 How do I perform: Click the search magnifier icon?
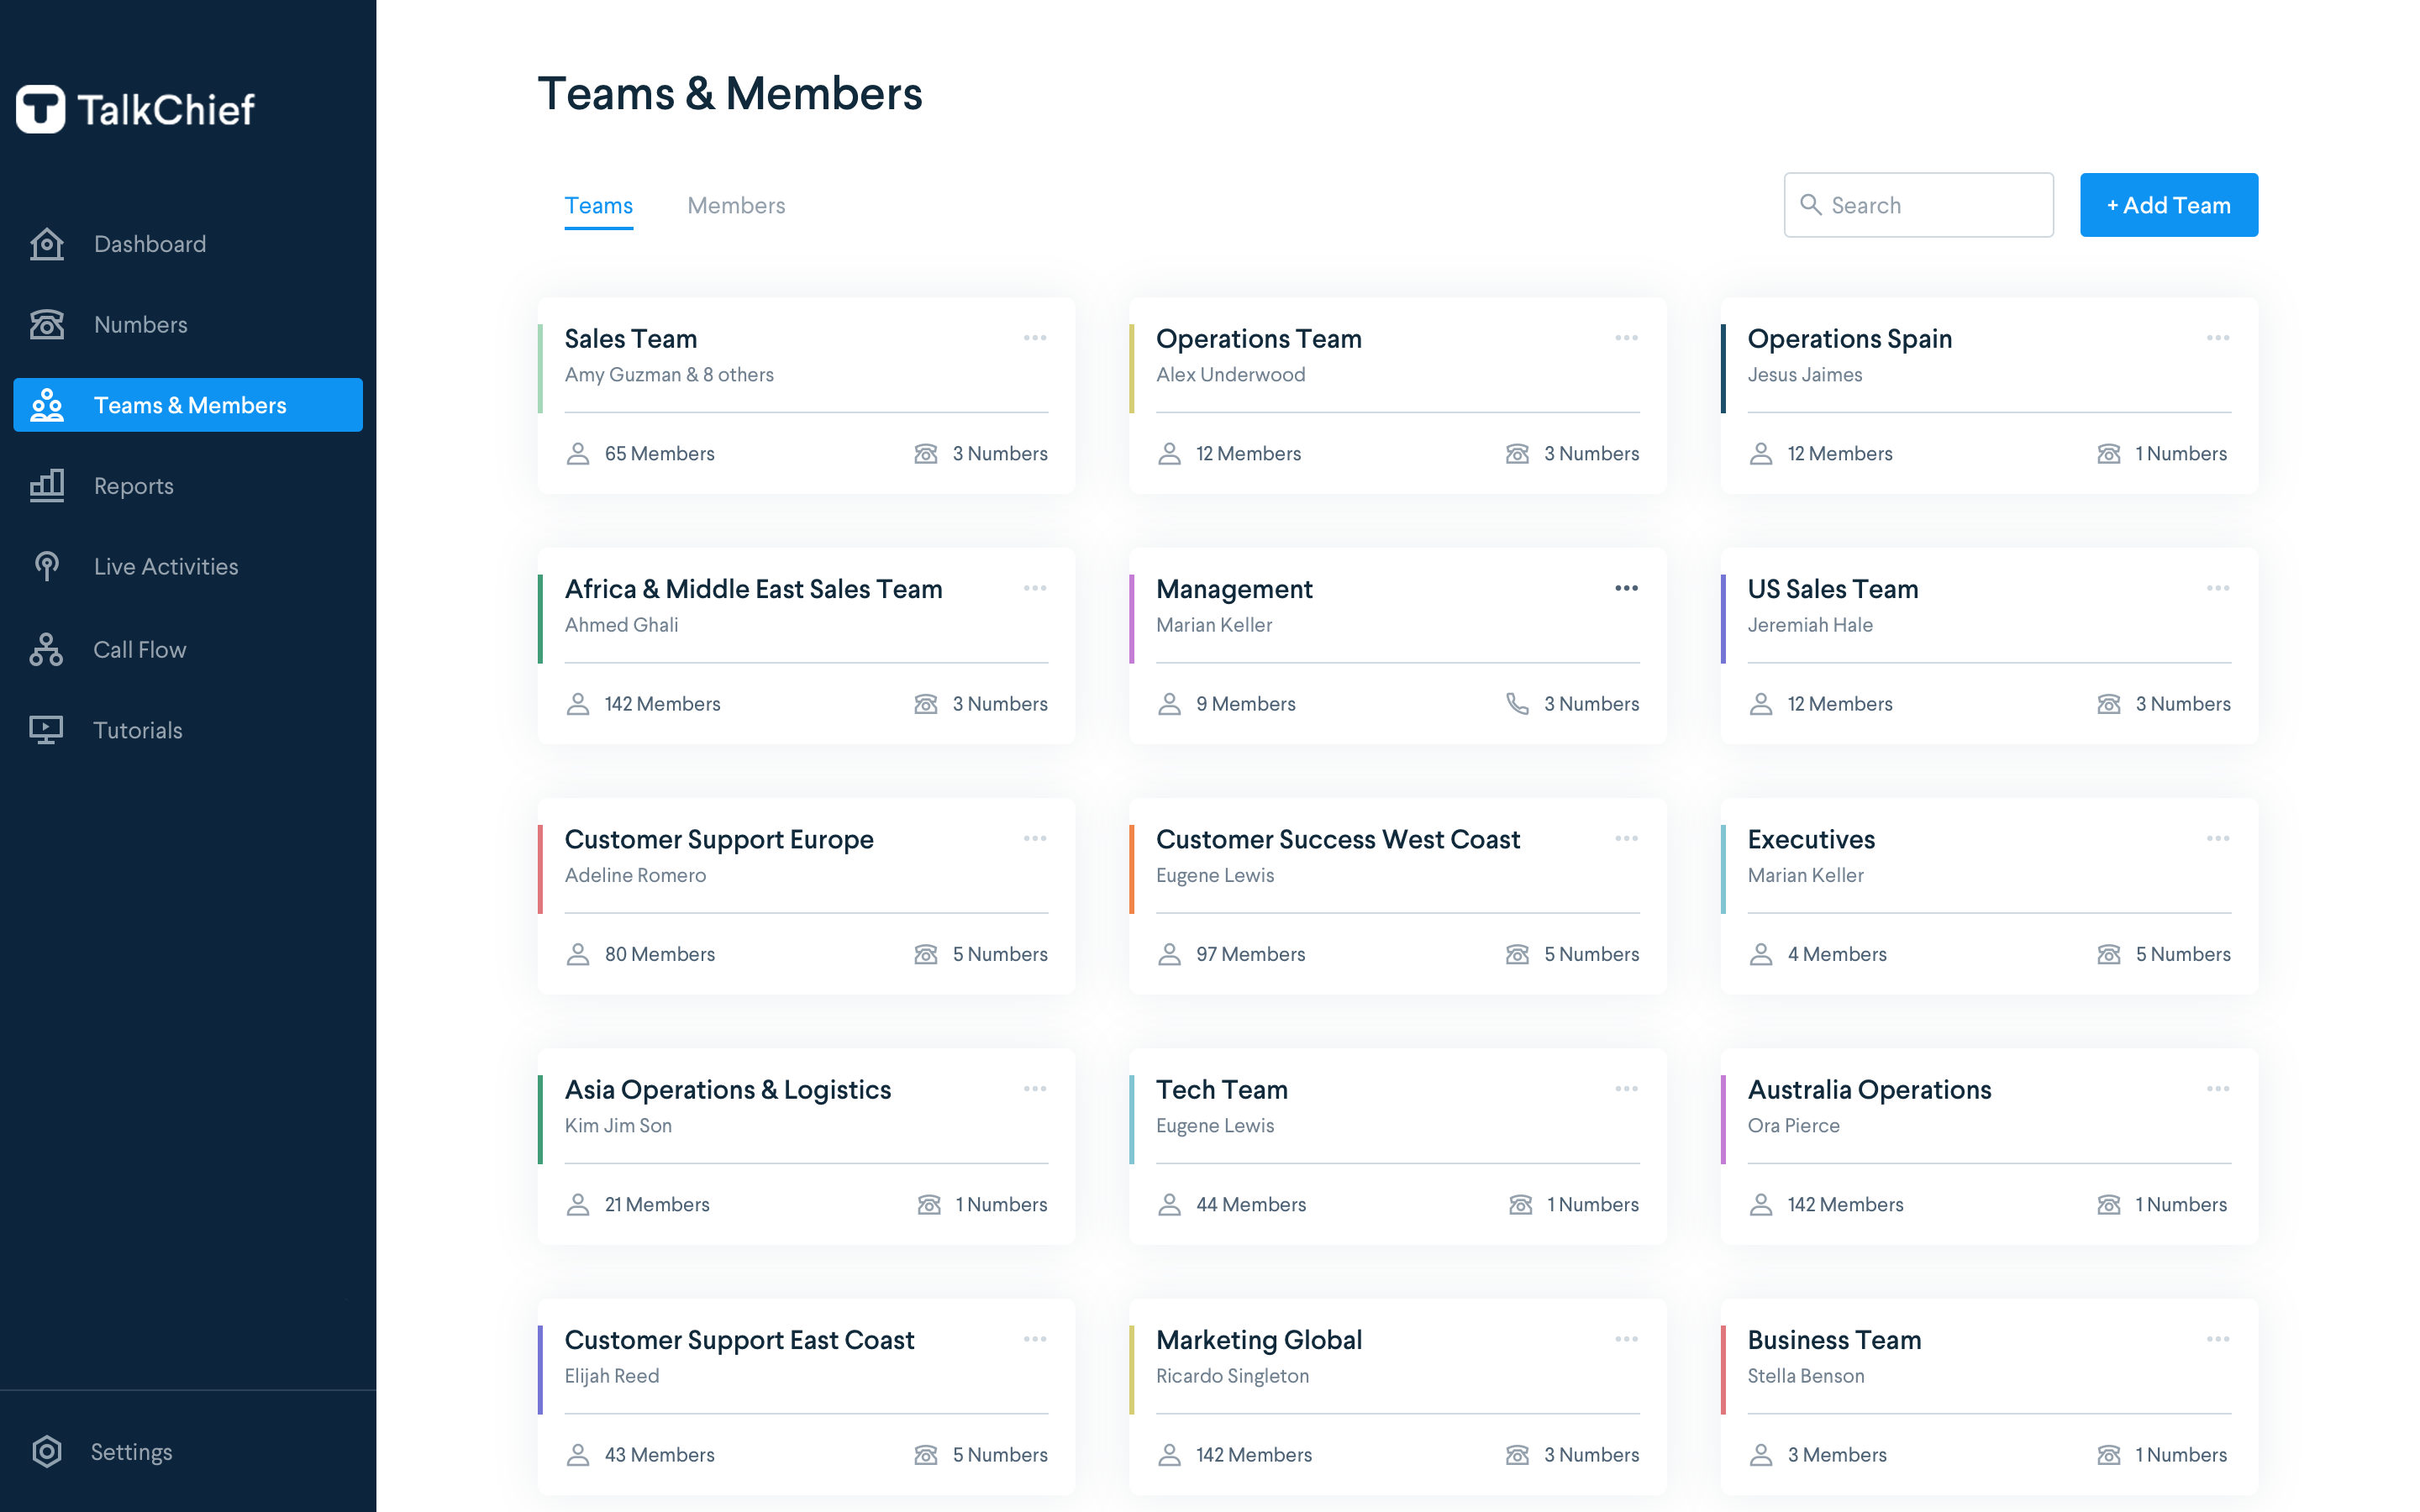pos(1810,205)
